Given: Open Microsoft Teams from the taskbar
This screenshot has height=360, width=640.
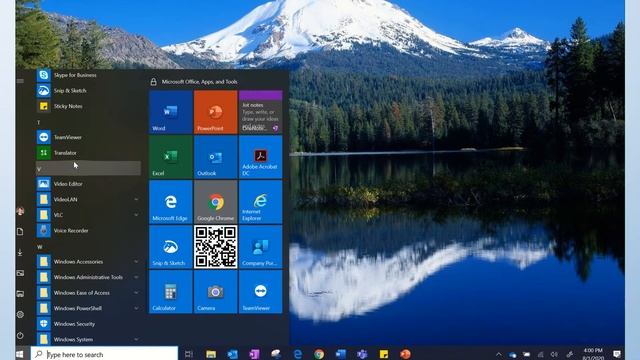Looking at the screenshot, I should (x=362, y=354).
